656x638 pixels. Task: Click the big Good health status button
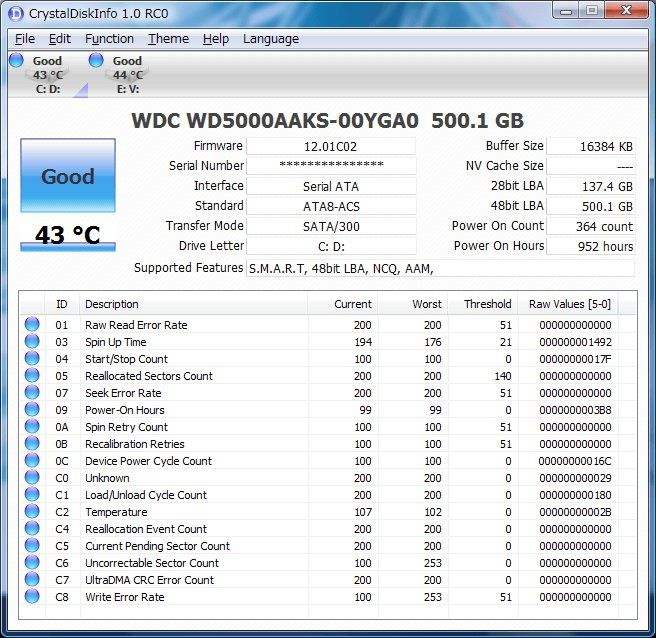click(x=68, y=176)
